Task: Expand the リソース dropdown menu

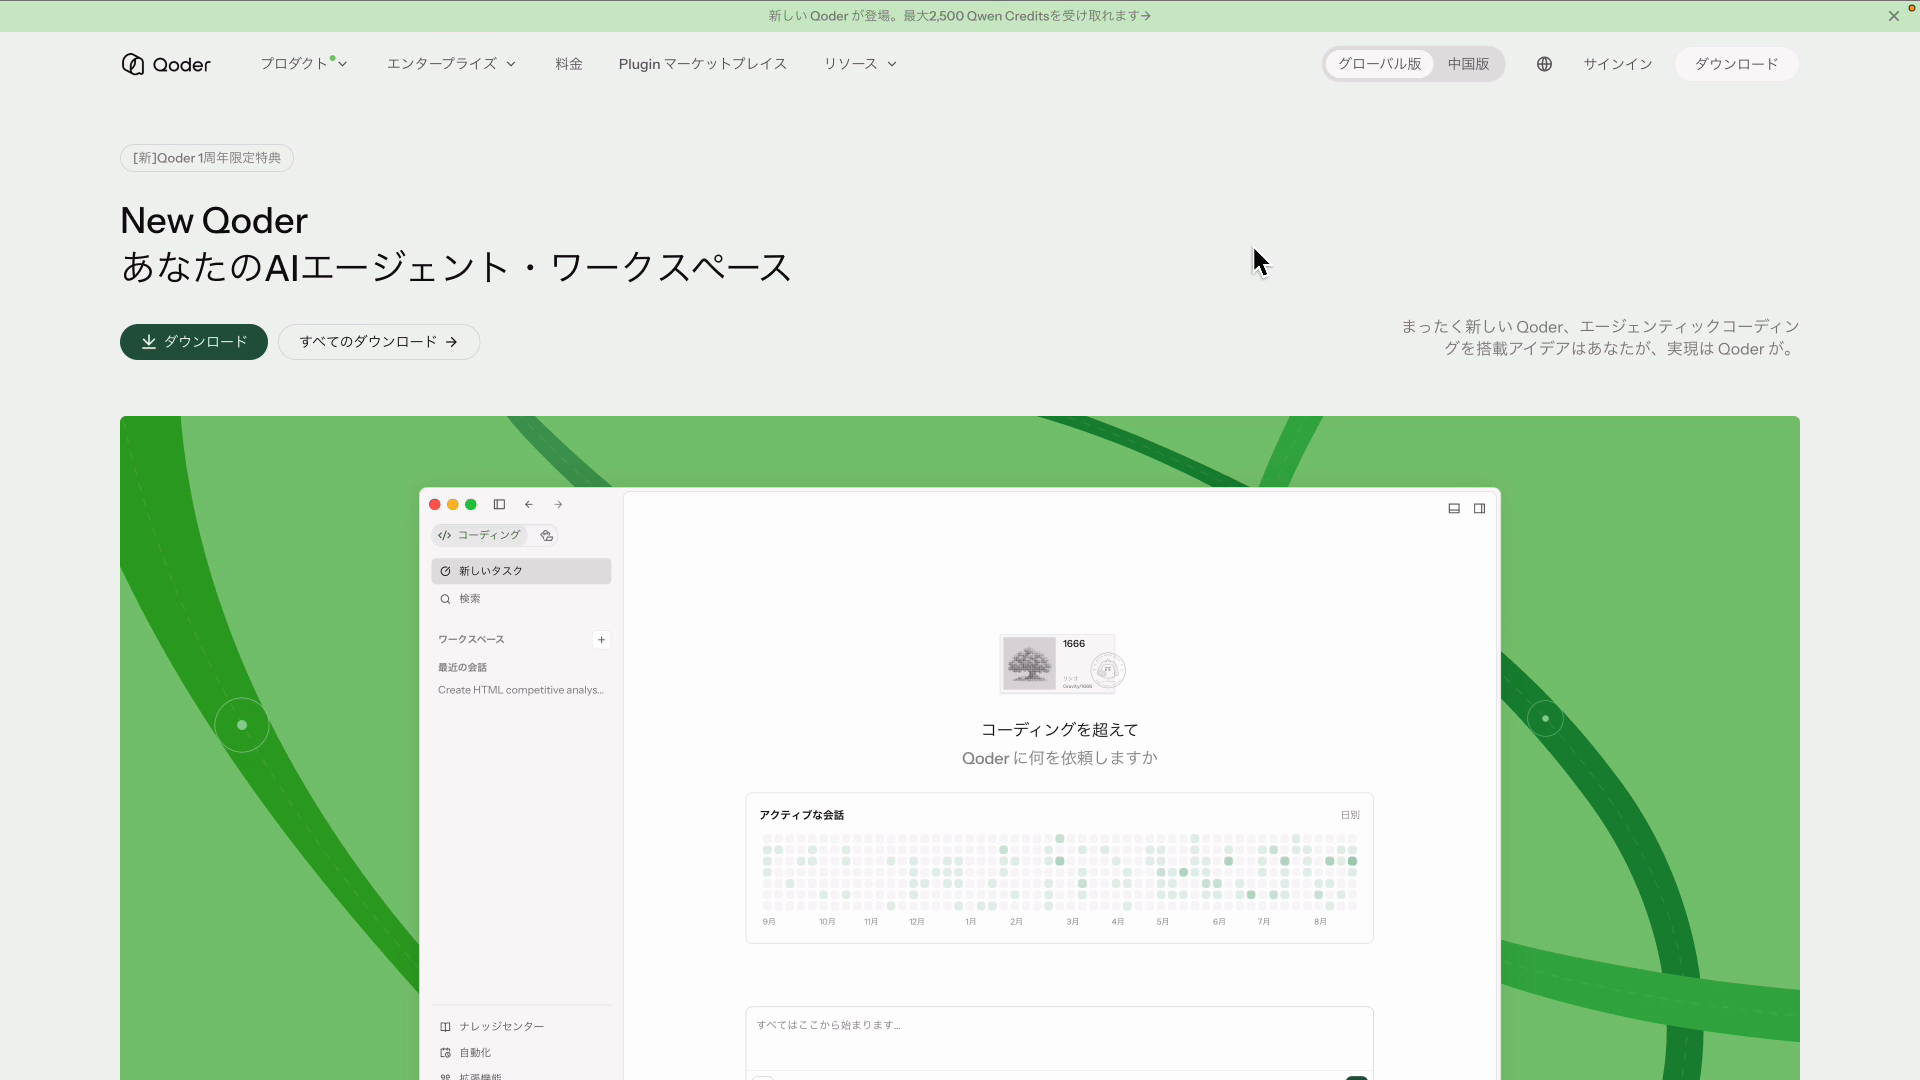Action: [x=860, y=63]
